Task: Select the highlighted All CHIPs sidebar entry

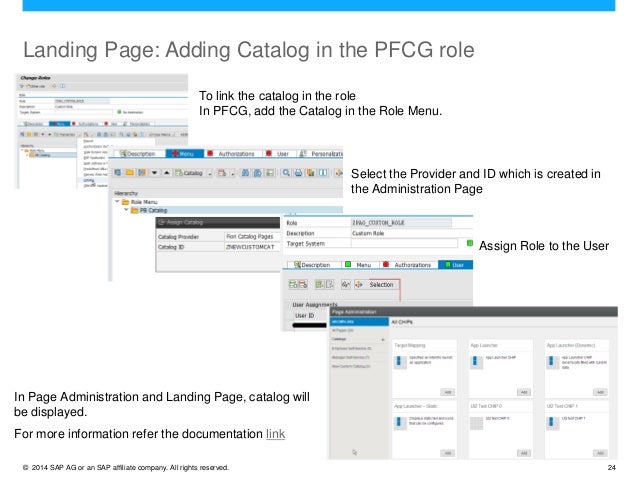Action: [359, 322]
